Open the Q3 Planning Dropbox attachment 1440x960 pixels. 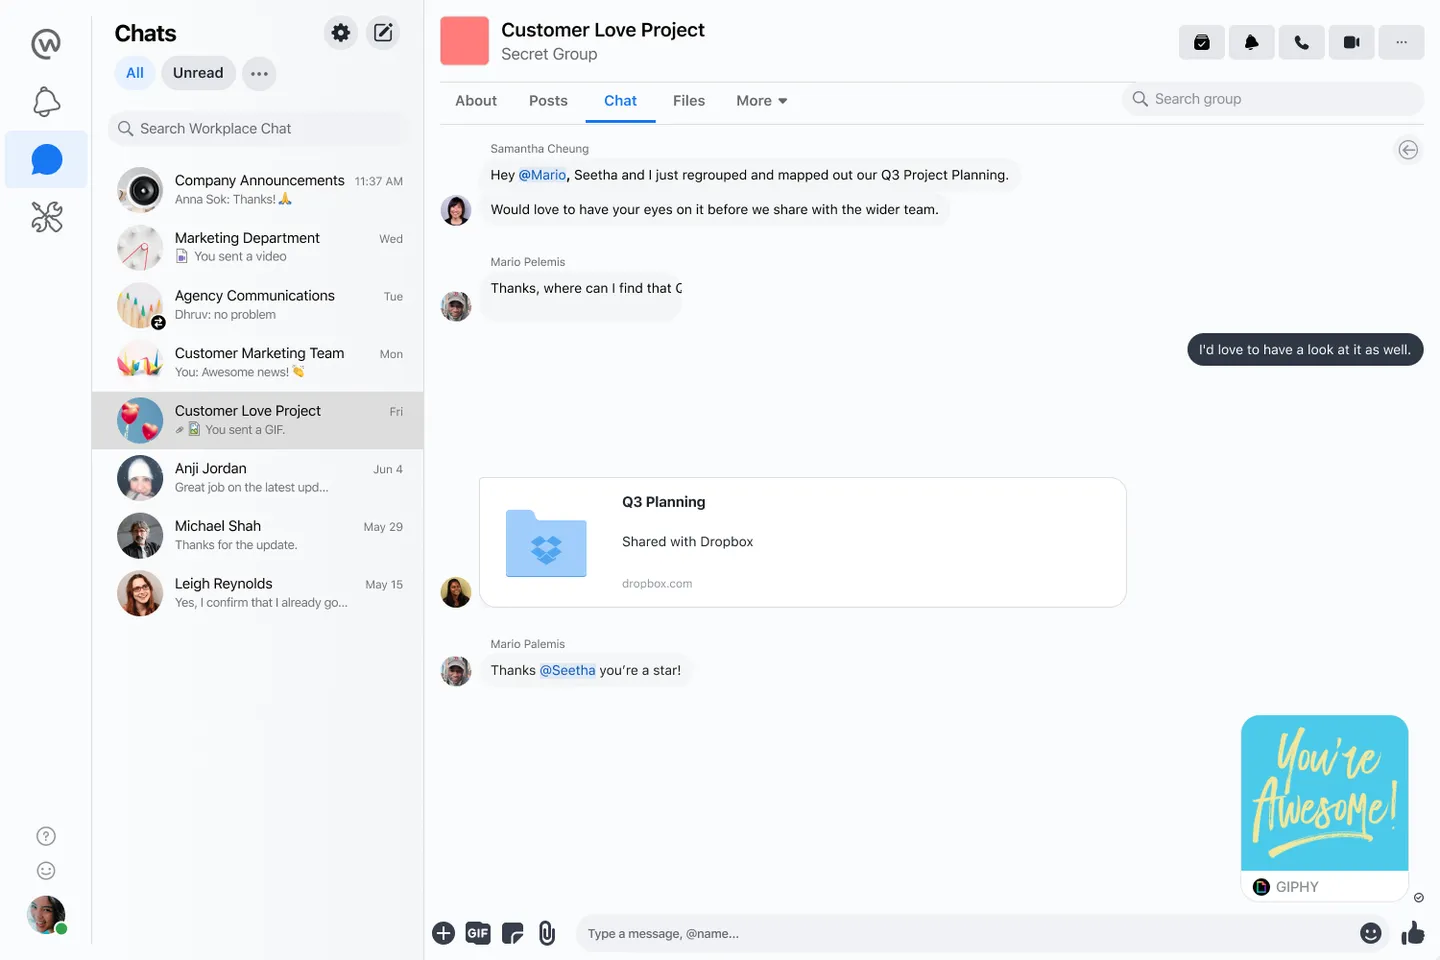point(803,542)
